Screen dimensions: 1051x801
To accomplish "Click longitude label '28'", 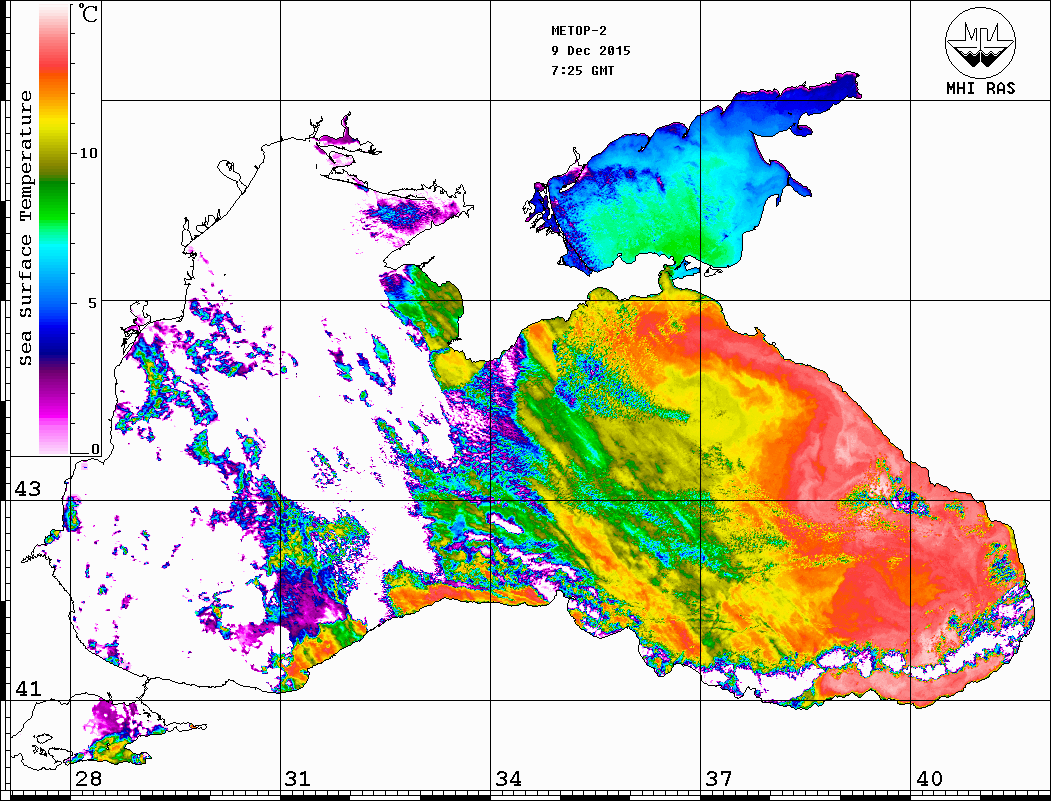I will pyautogui.click(x=88, y=778).
